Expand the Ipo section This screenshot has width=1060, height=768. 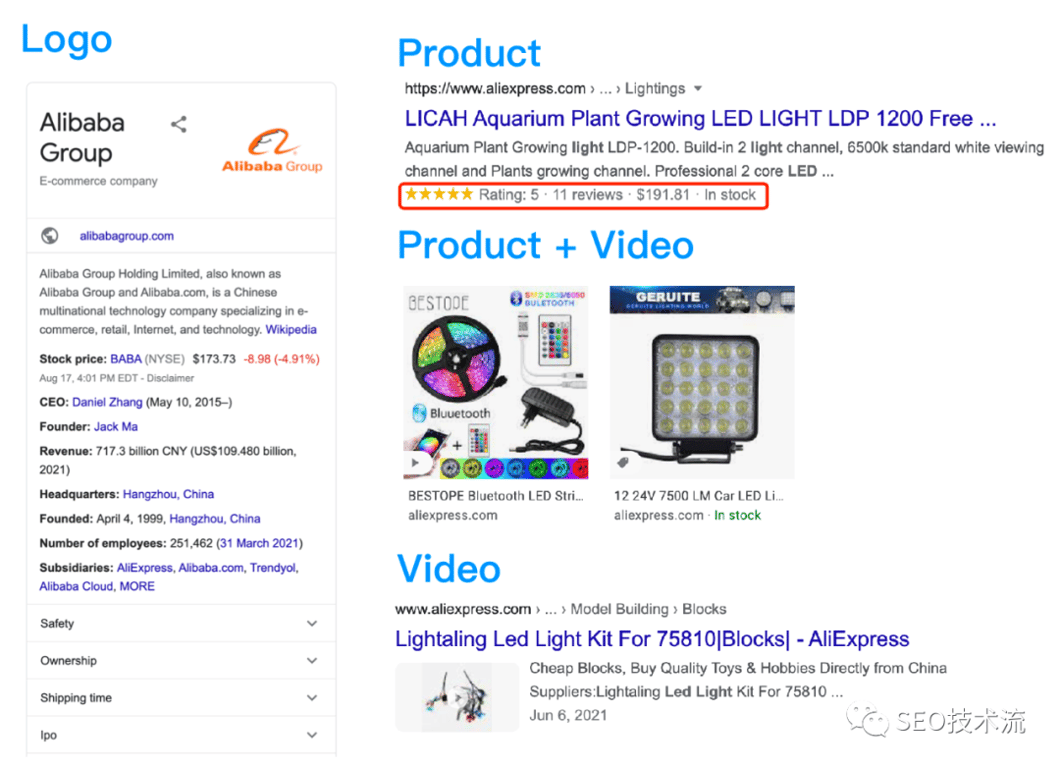[181, 735]
